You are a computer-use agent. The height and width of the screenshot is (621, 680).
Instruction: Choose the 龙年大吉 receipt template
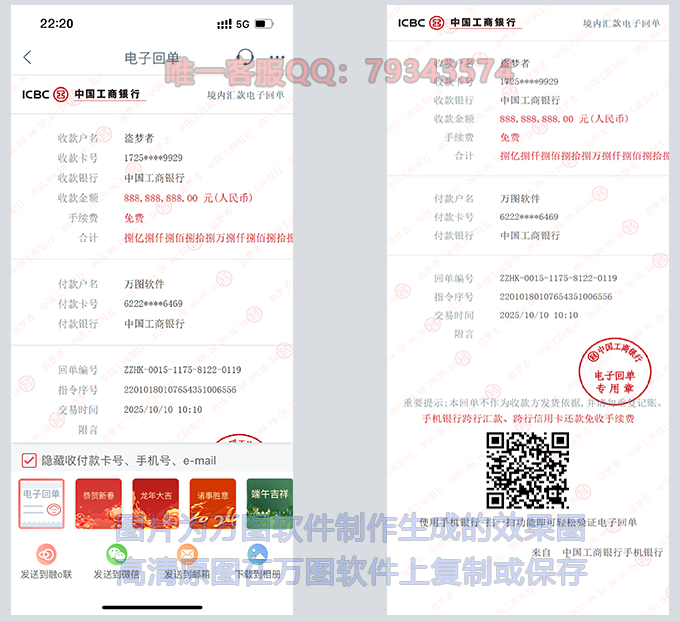pos(156,504)
